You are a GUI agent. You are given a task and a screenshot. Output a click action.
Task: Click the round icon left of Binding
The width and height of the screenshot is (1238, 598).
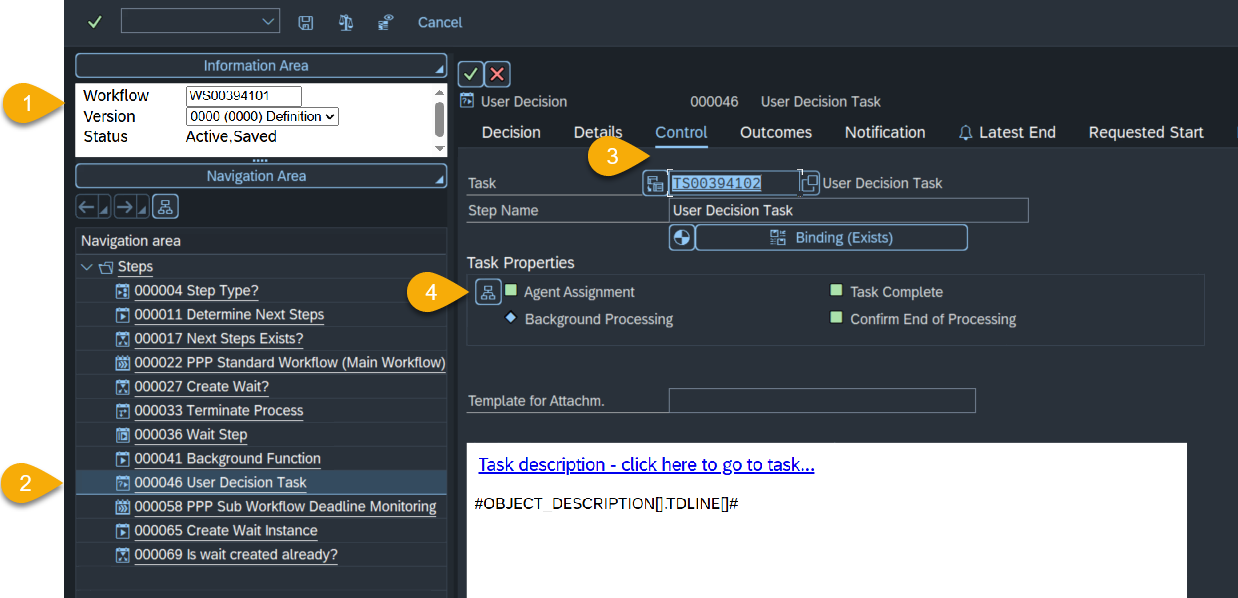681,238
